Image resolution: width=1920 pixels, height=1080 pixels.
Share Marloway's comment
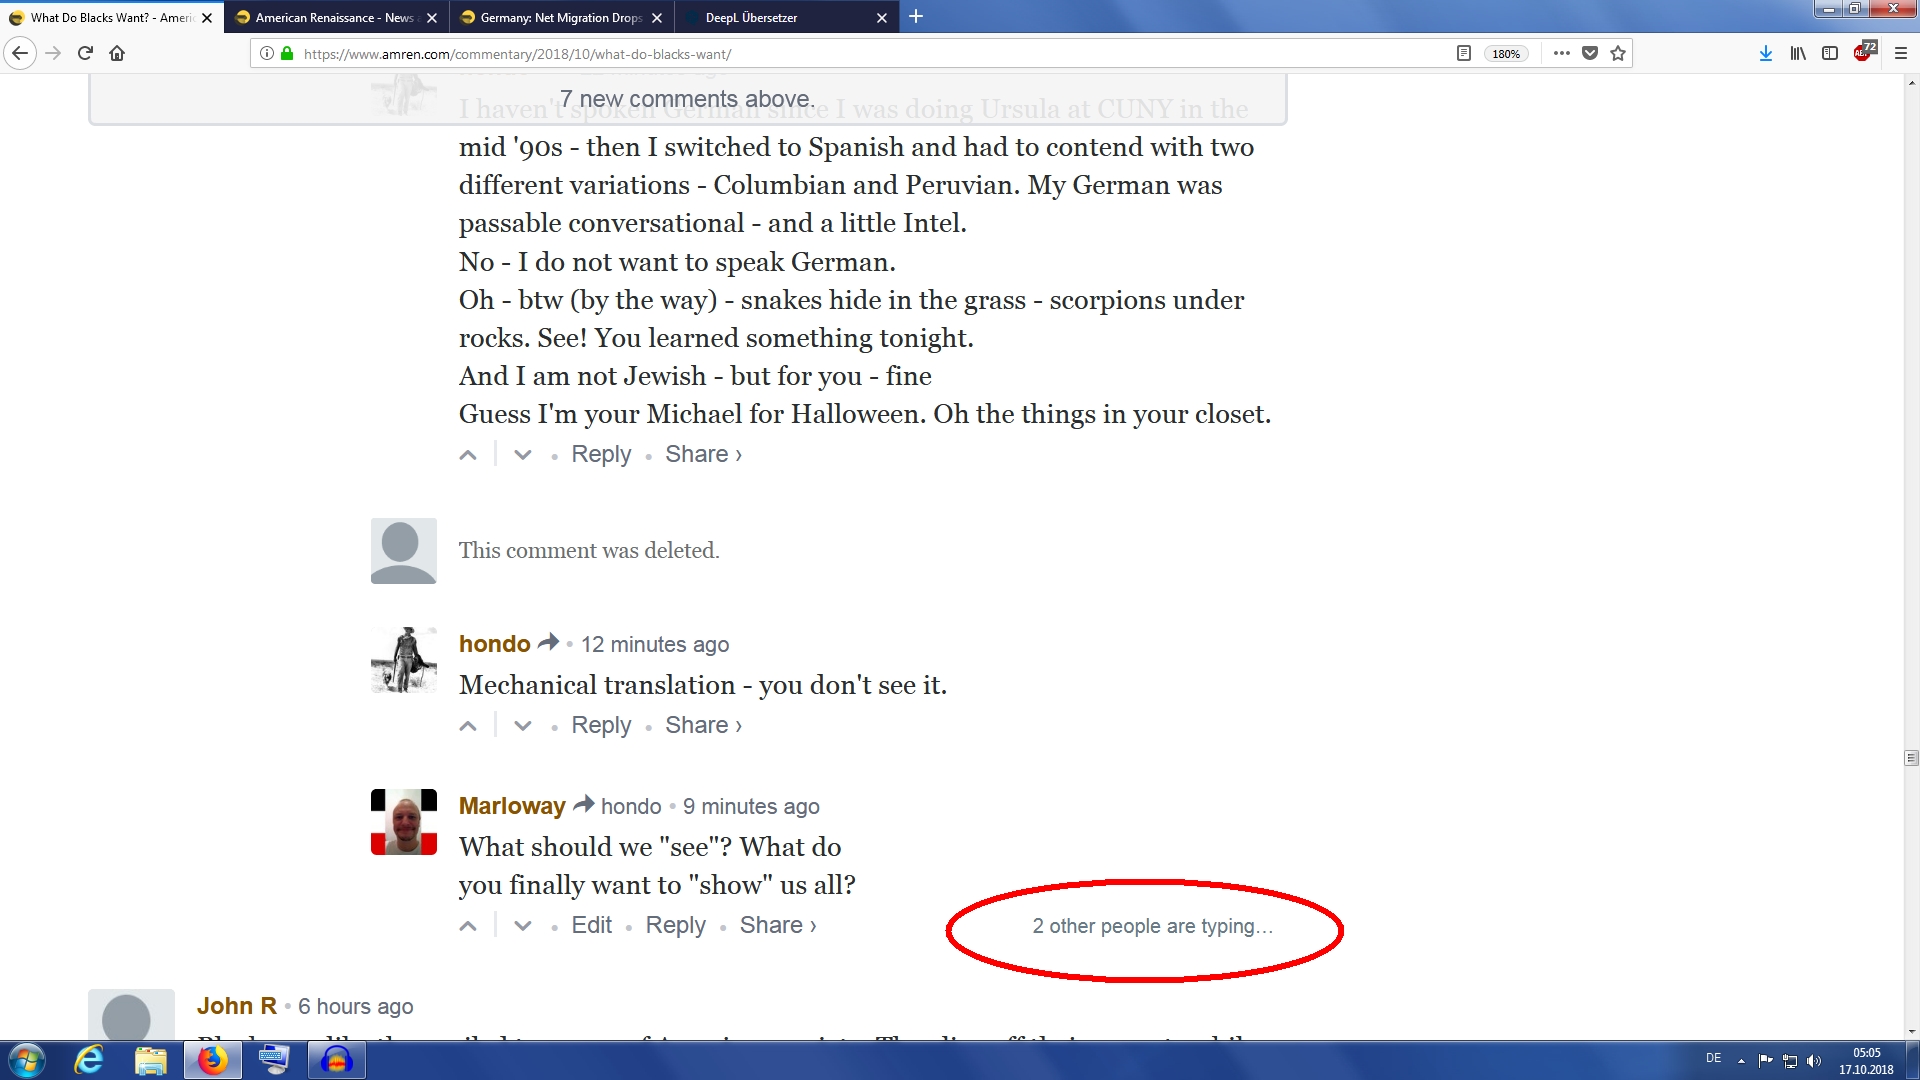[778, 925]
